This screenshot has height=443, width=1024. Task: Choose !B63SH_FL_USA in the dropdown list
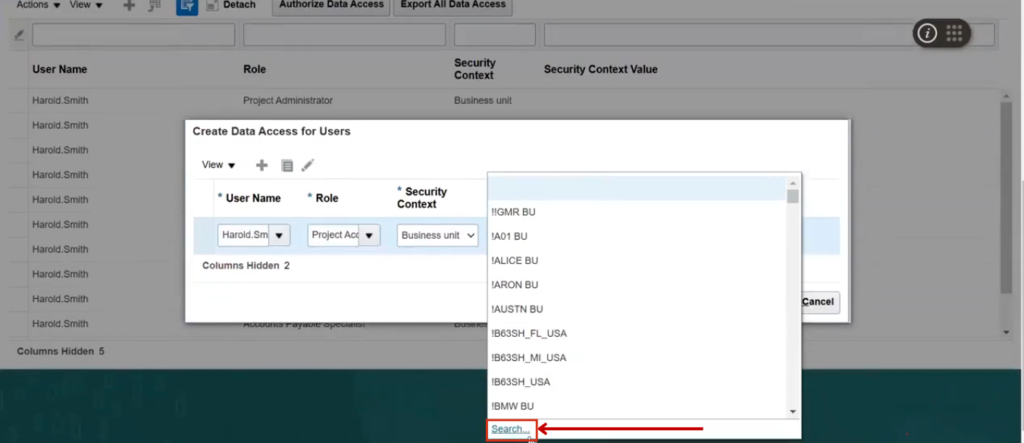(x=529, y=333)
